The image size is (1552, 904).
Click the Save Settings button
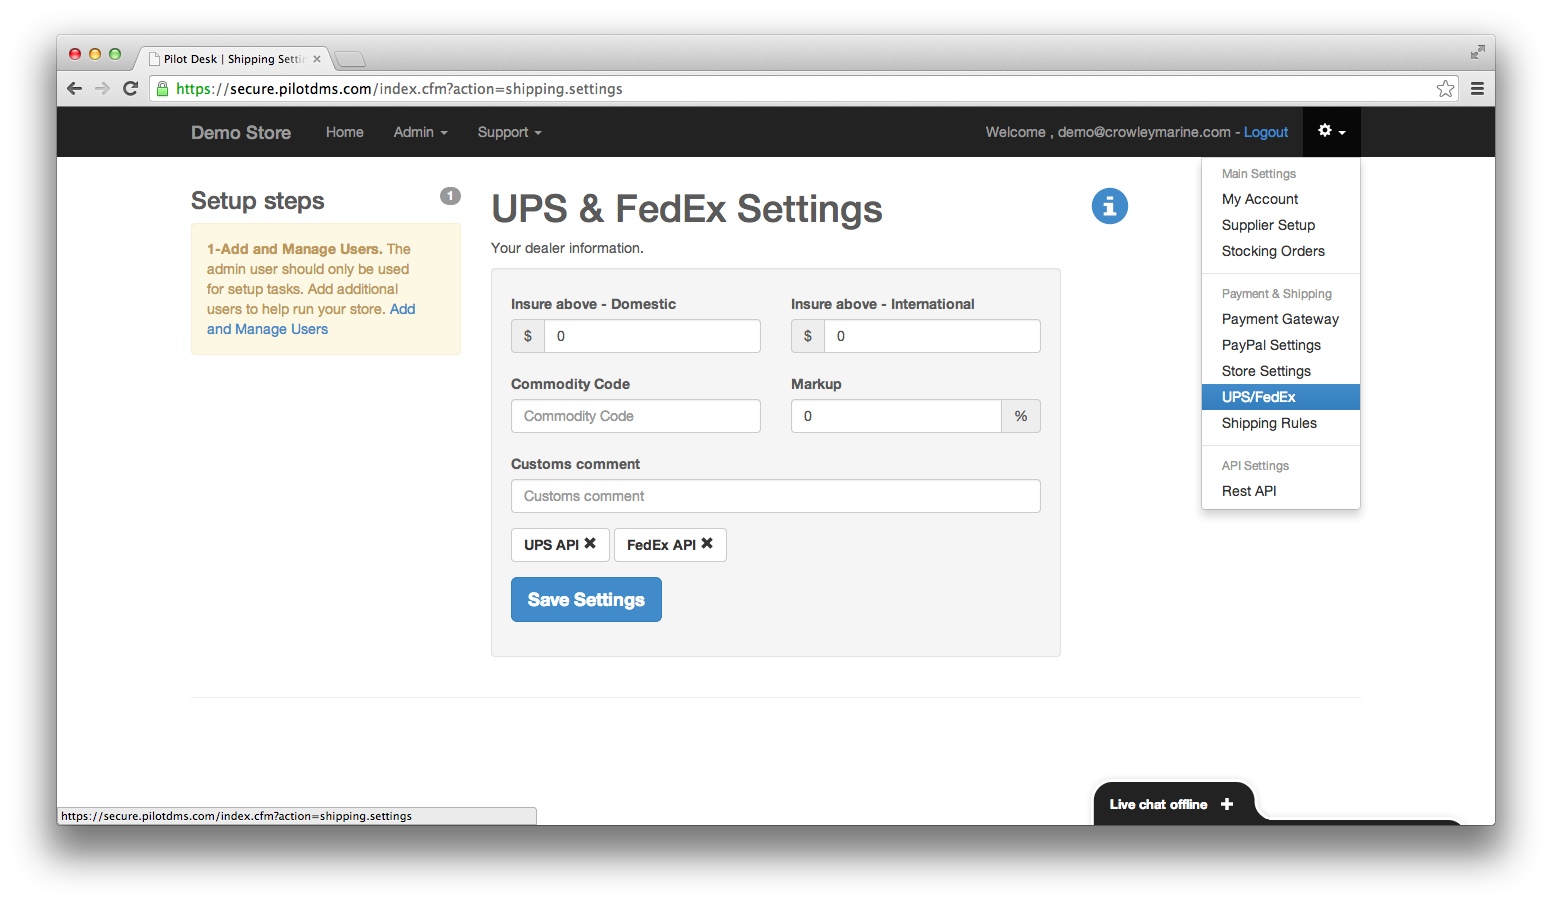[586, 599]
